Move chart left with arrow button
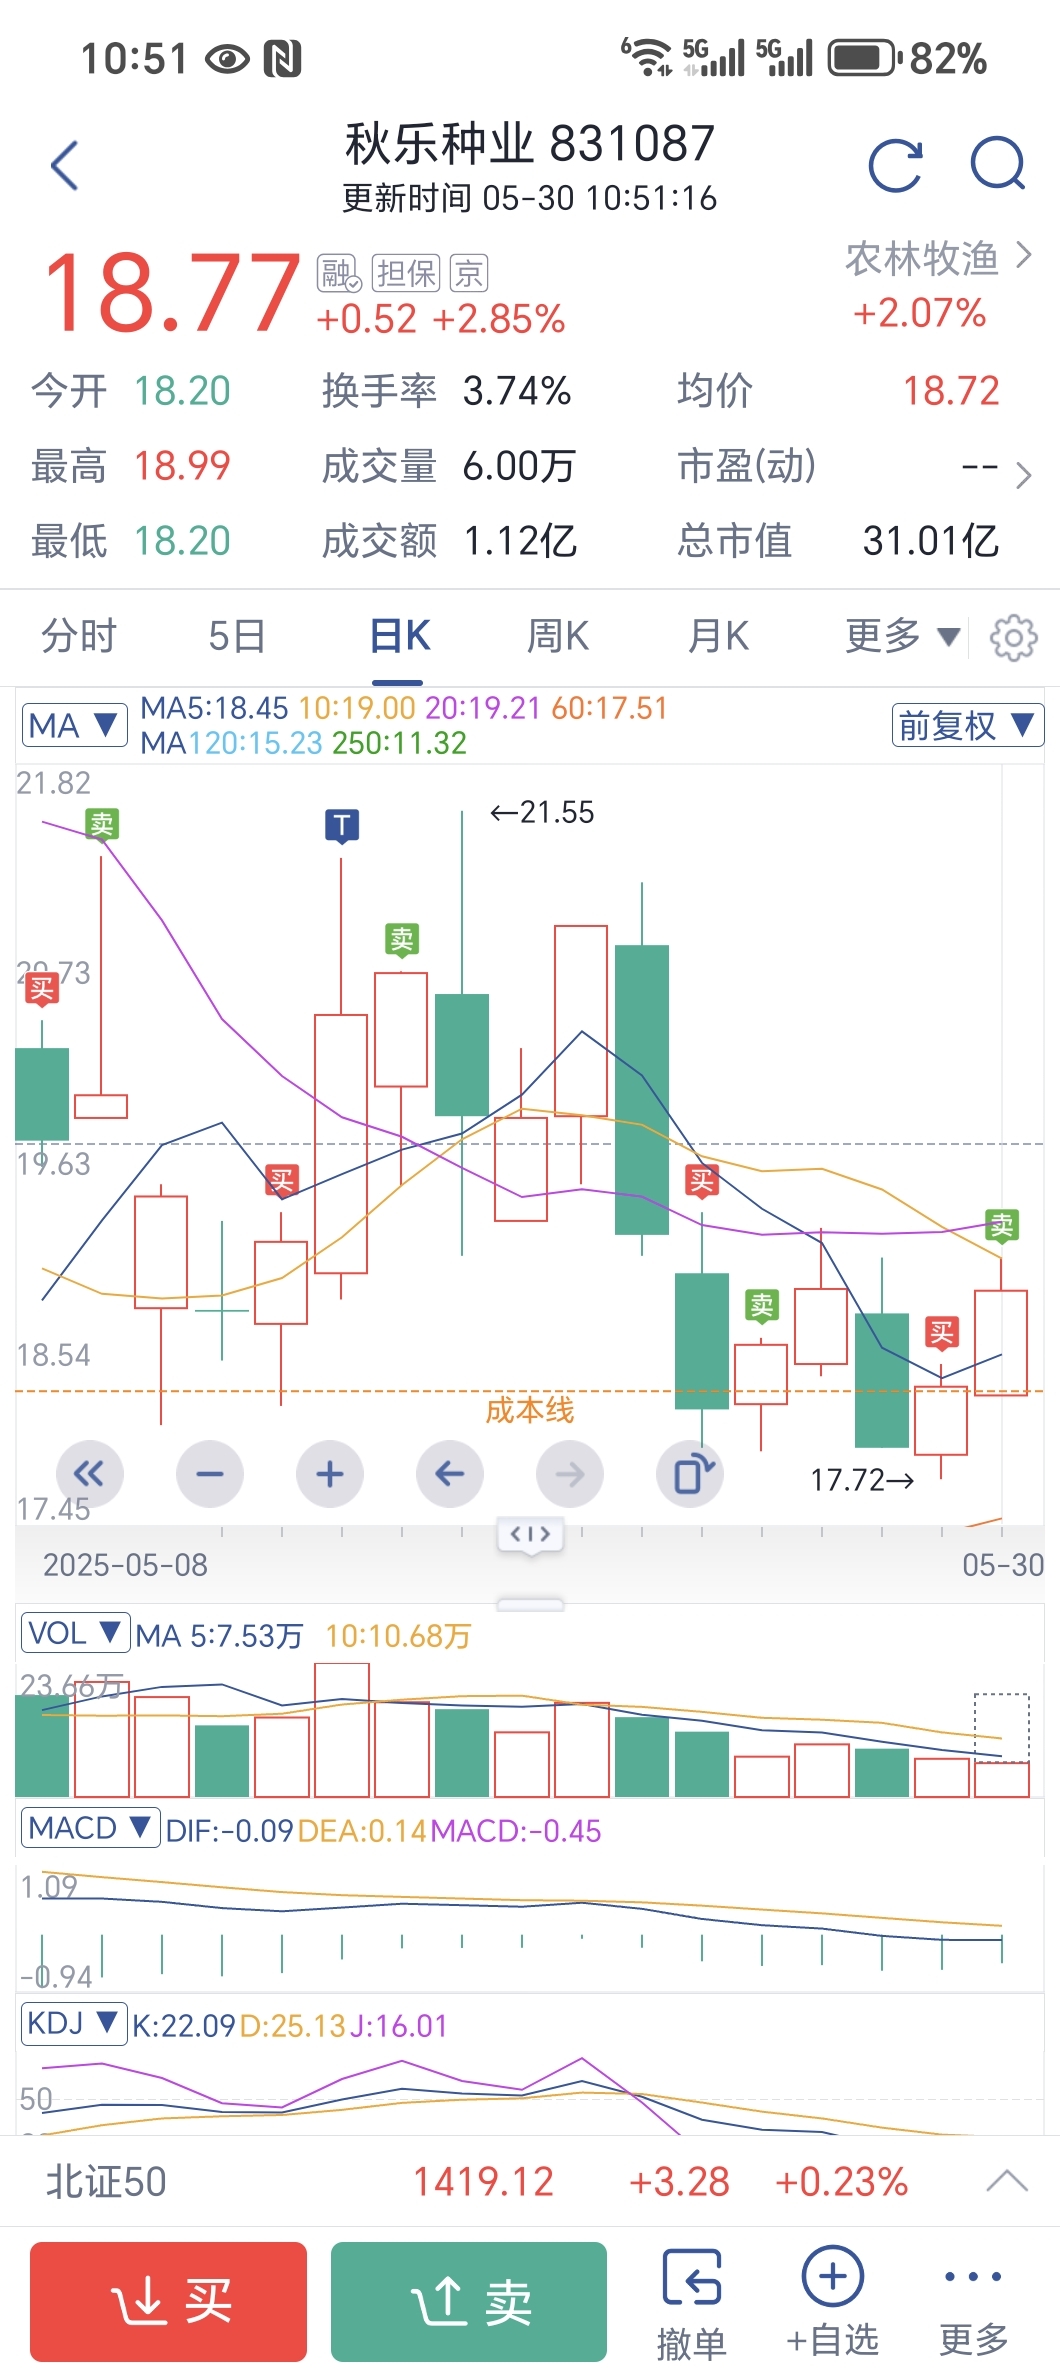The height and width of the screenshot is (2376, 1060). 450,1474
